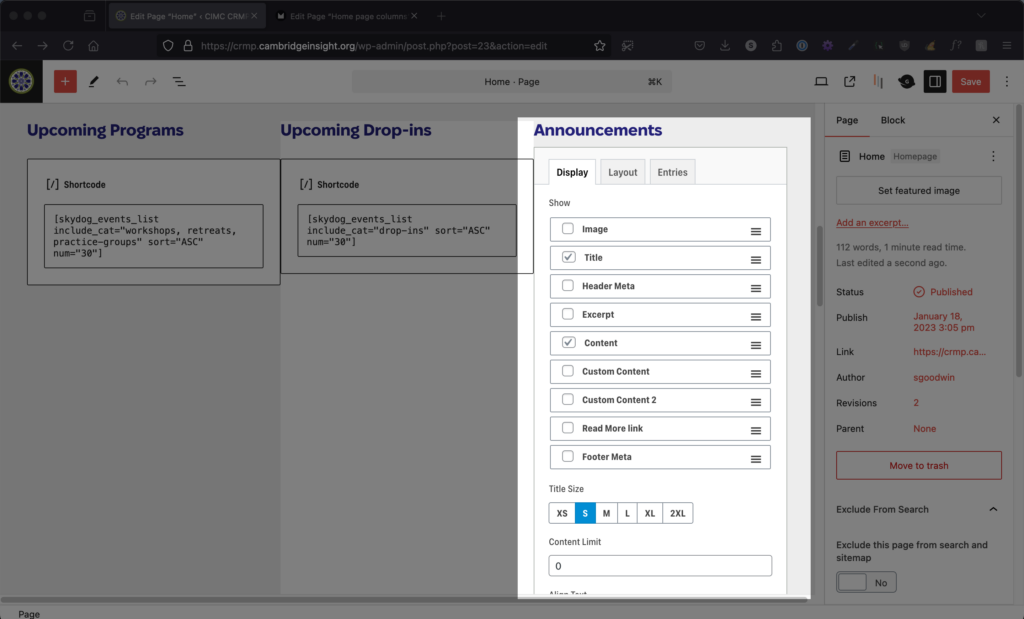Viewport: 1024px width, 619px height.
Task: Toggle the Settings sidebar panel icon
Action: tap(934, 82)
